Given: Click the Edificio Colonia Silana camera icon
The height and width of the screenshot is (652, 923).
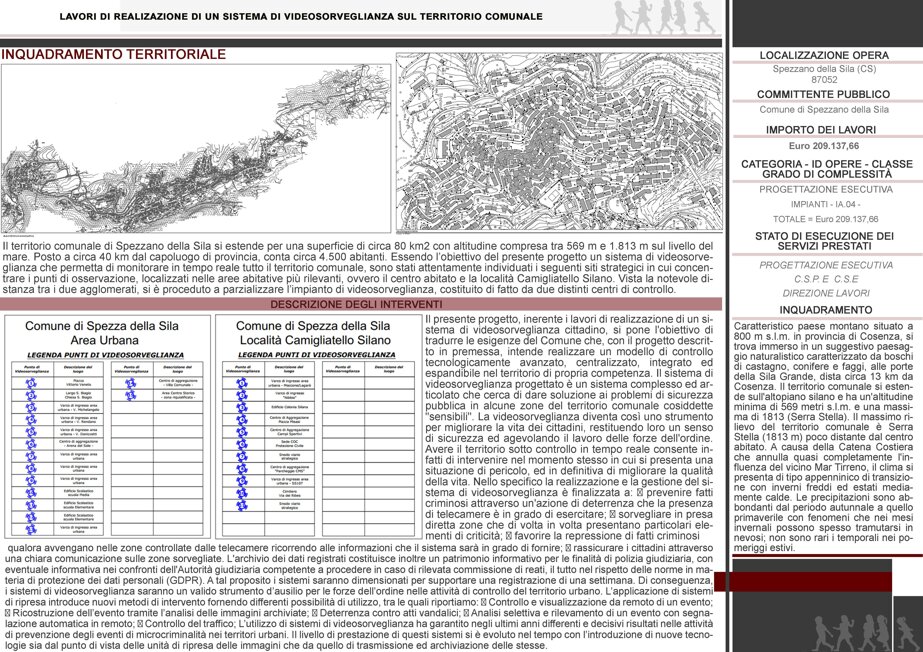Looking at the screenshot, I should click(241, 407).
